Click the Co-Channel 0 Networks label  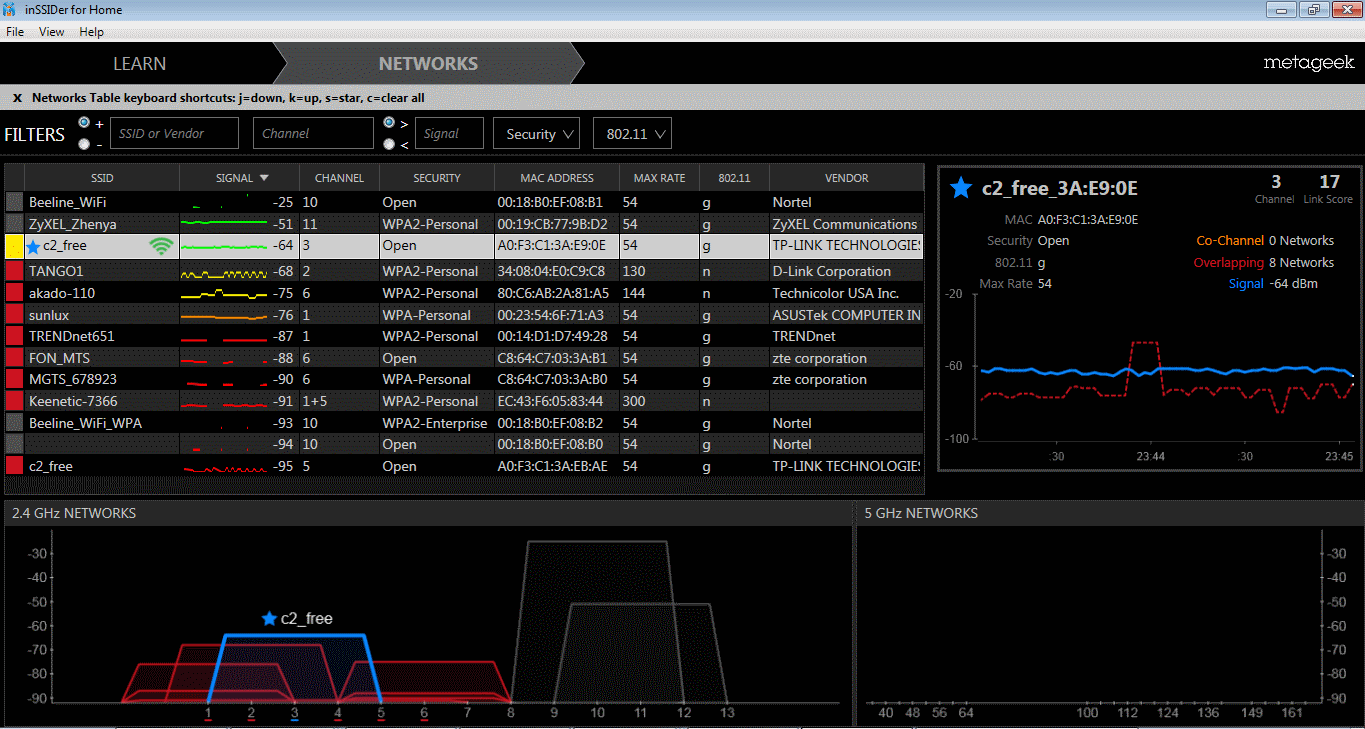coord(1265,240)
